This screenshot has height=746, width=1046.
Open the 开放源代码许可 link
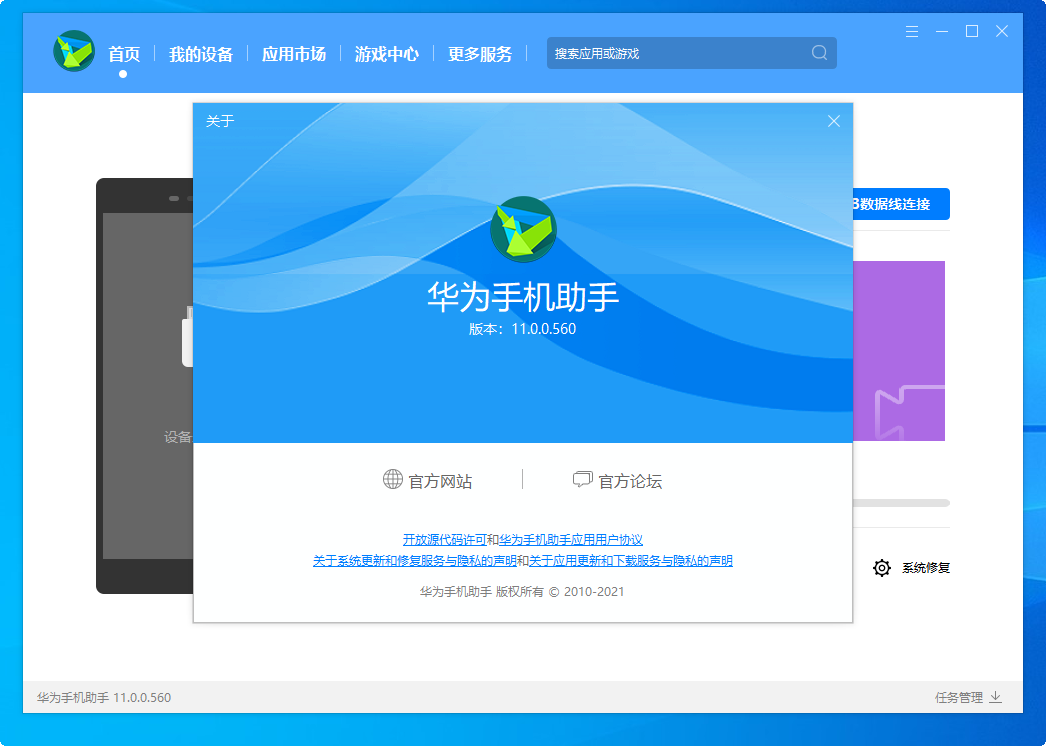click(x=444, y=539)
